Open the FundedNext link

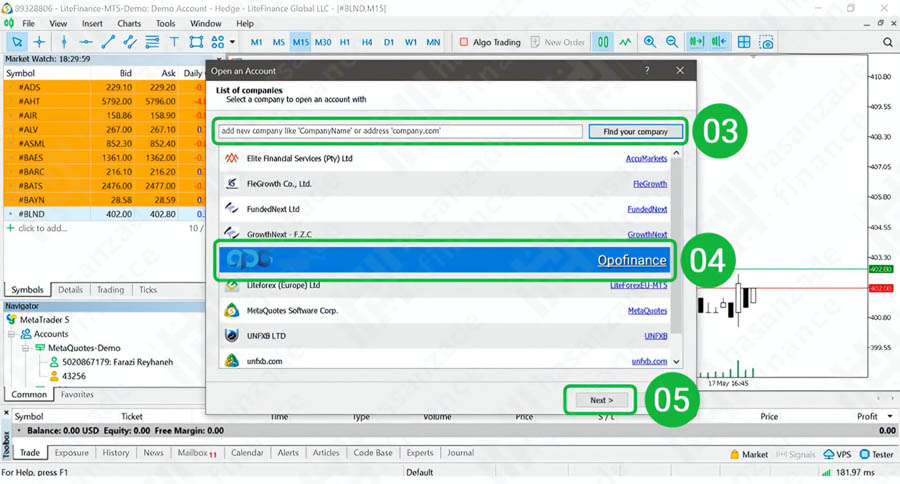[647, 209]
